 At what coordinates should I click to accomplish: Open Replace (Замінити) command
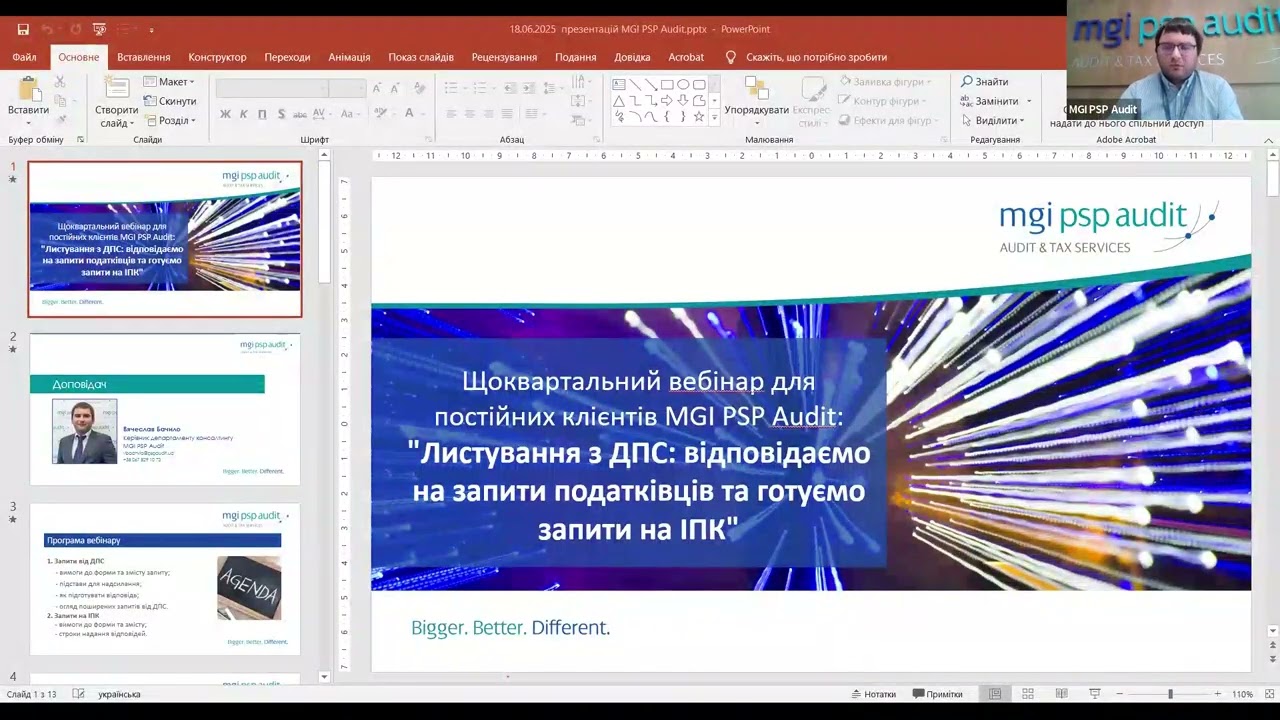pyautogui.click(x=990, y=101)
